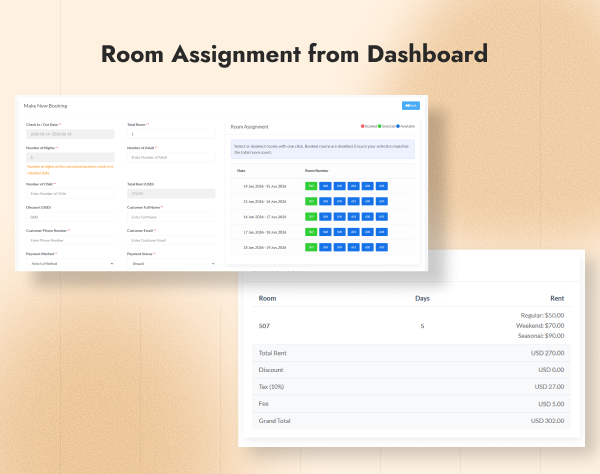Click the Tax (10%) row label
The width and height of the screenshot is (600, 474).
click(271, 387)
